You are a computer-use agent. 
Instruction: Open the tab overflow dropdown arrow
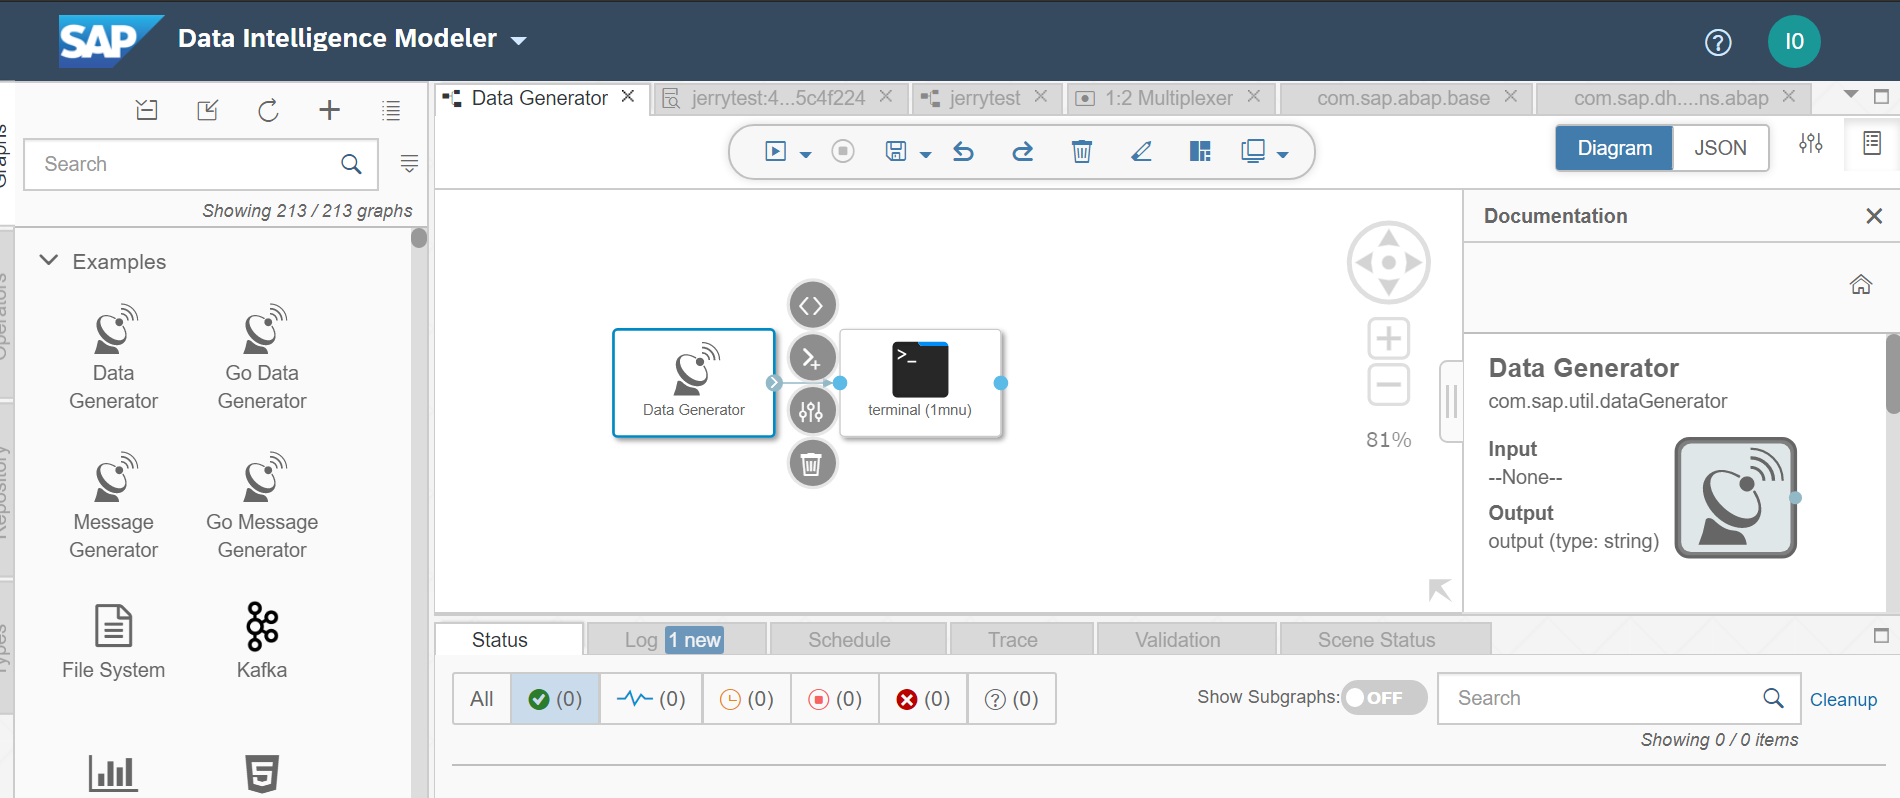pyautogui.click(x=1851, y=95)
